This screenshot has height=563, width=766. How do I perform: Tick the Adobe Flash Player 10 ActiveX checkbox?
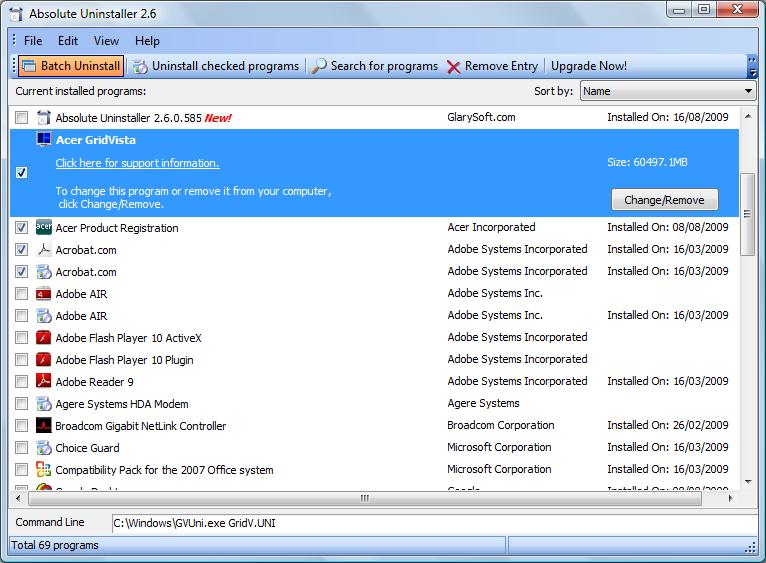[x=22, y=338]
